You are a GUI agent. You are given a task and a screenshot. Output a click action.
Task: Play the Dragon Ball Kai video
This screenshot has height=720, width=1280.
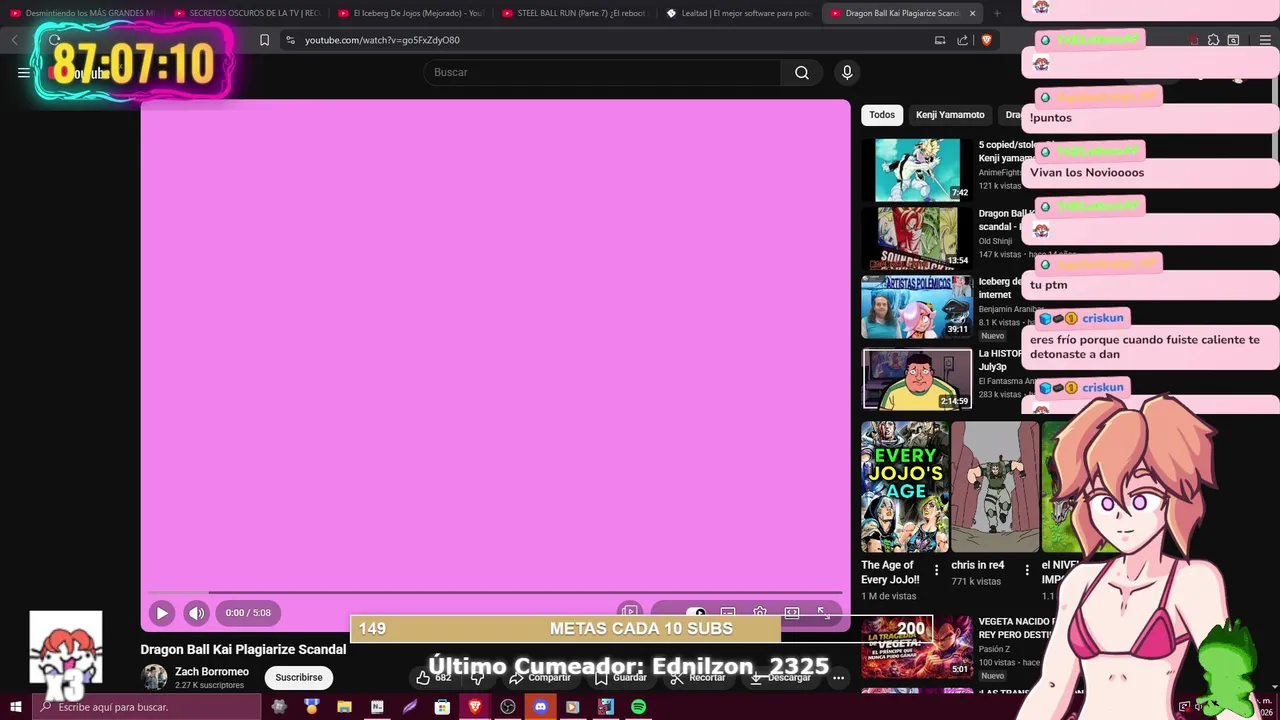(x=161, y=613)
